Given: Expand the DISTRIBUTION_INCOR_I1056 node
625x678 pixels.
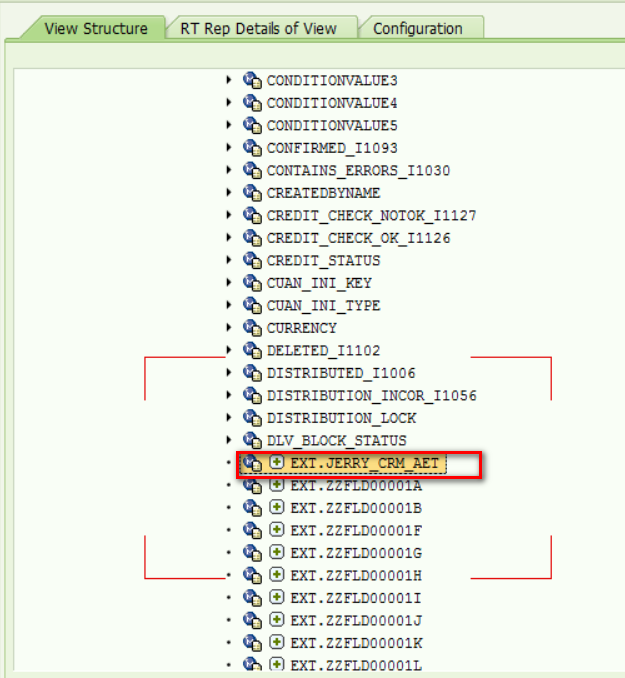Looking at the screenshot, I should [x=229, y=395].
